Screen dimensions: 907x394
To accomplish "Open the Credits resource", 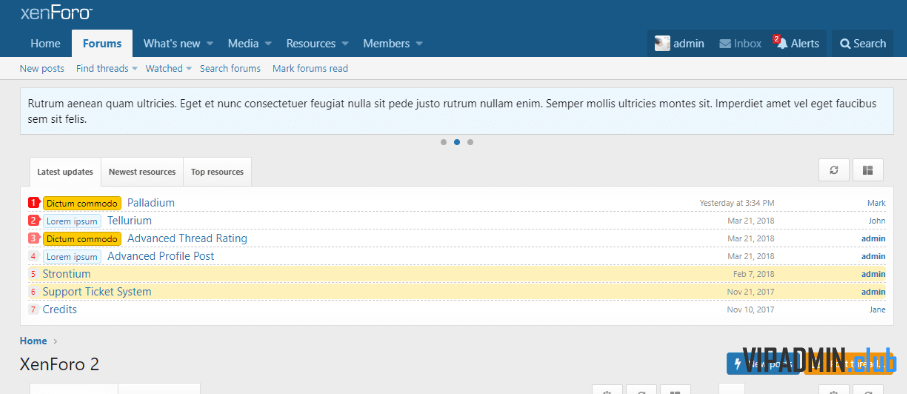I will 60,310.
